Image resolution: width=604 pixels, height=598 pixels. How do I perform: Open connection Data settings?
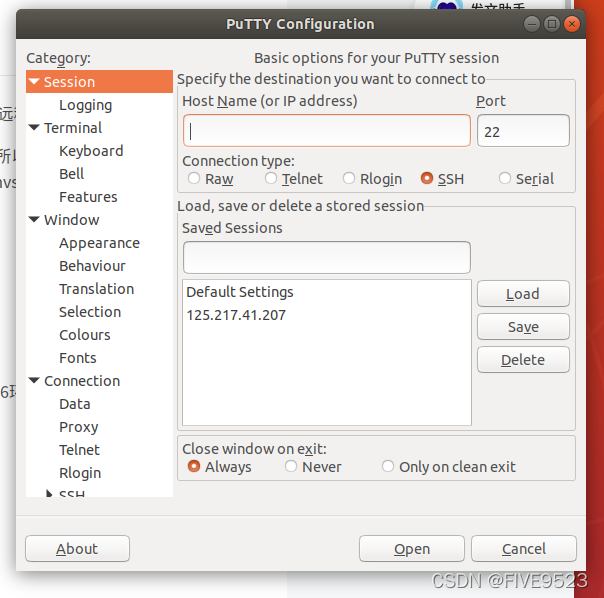(x=75, y=404)
